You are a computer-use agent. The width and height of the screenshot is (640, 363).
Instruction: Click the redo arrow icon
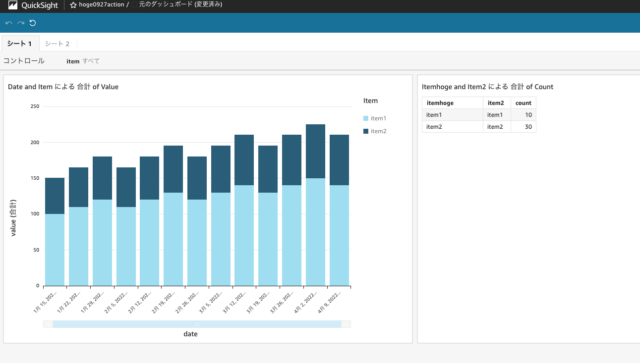[21, 23]
